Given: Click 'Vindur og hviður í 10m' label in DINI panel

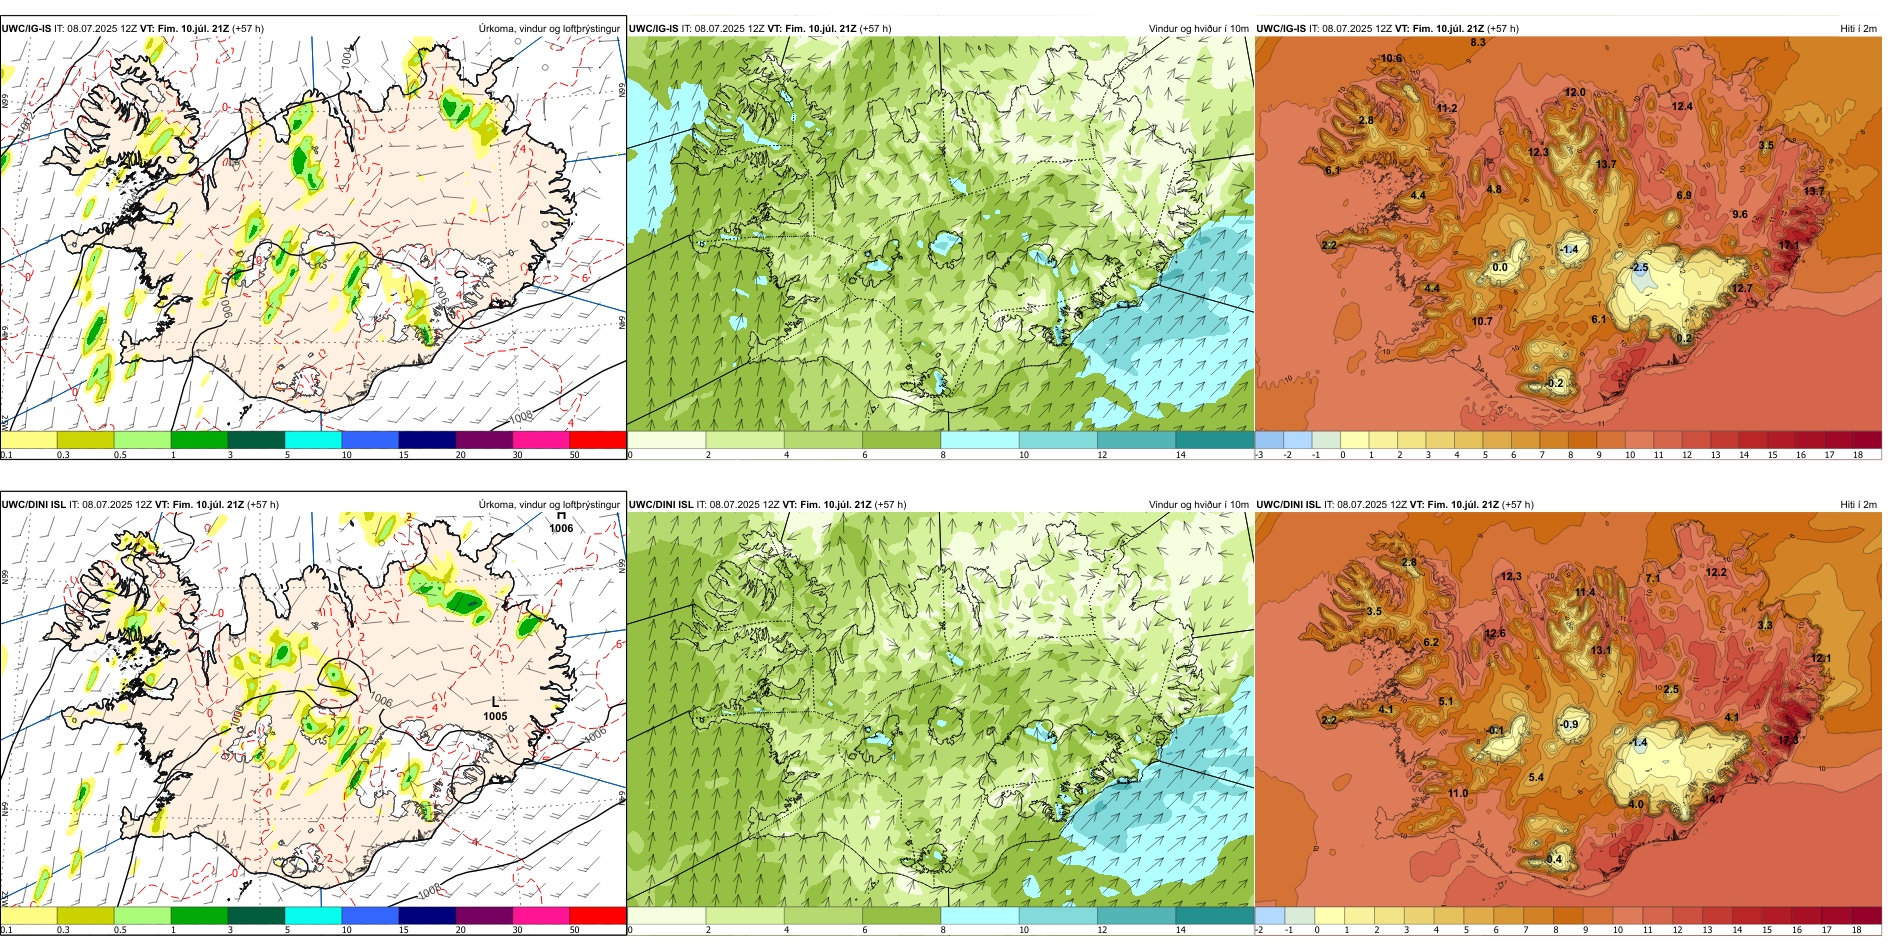Looking at the screenshot, I should [x=1198, y=505].
